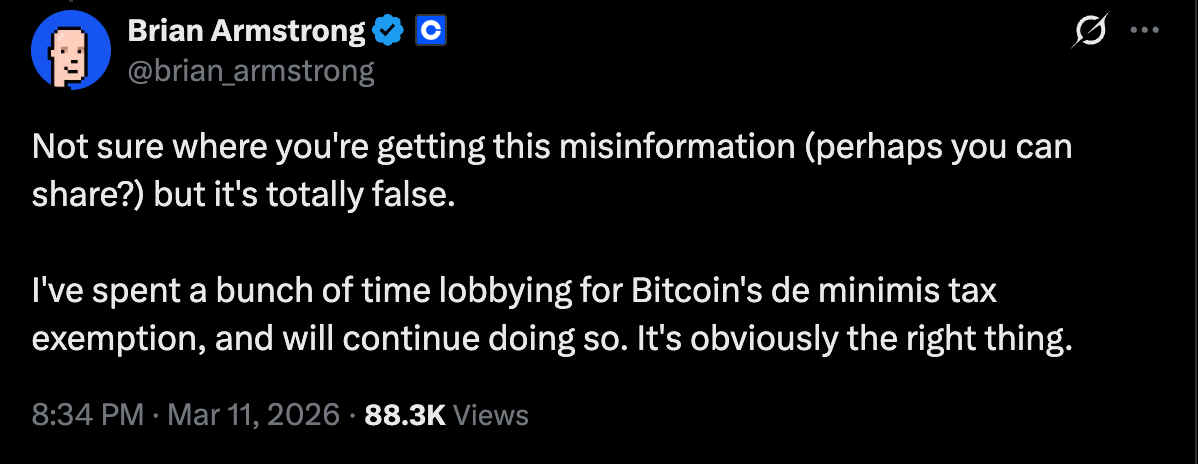Screen dimensions: 1198x464
Task: Click the Brian Armstrong display name
Action: [x=246, y=32]
